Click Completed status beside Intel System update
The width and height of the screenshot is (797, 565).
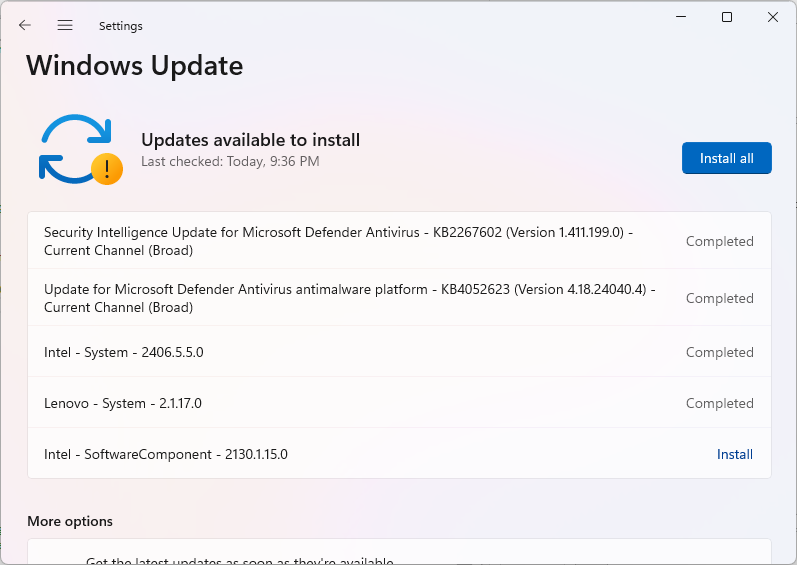point(719,352)
